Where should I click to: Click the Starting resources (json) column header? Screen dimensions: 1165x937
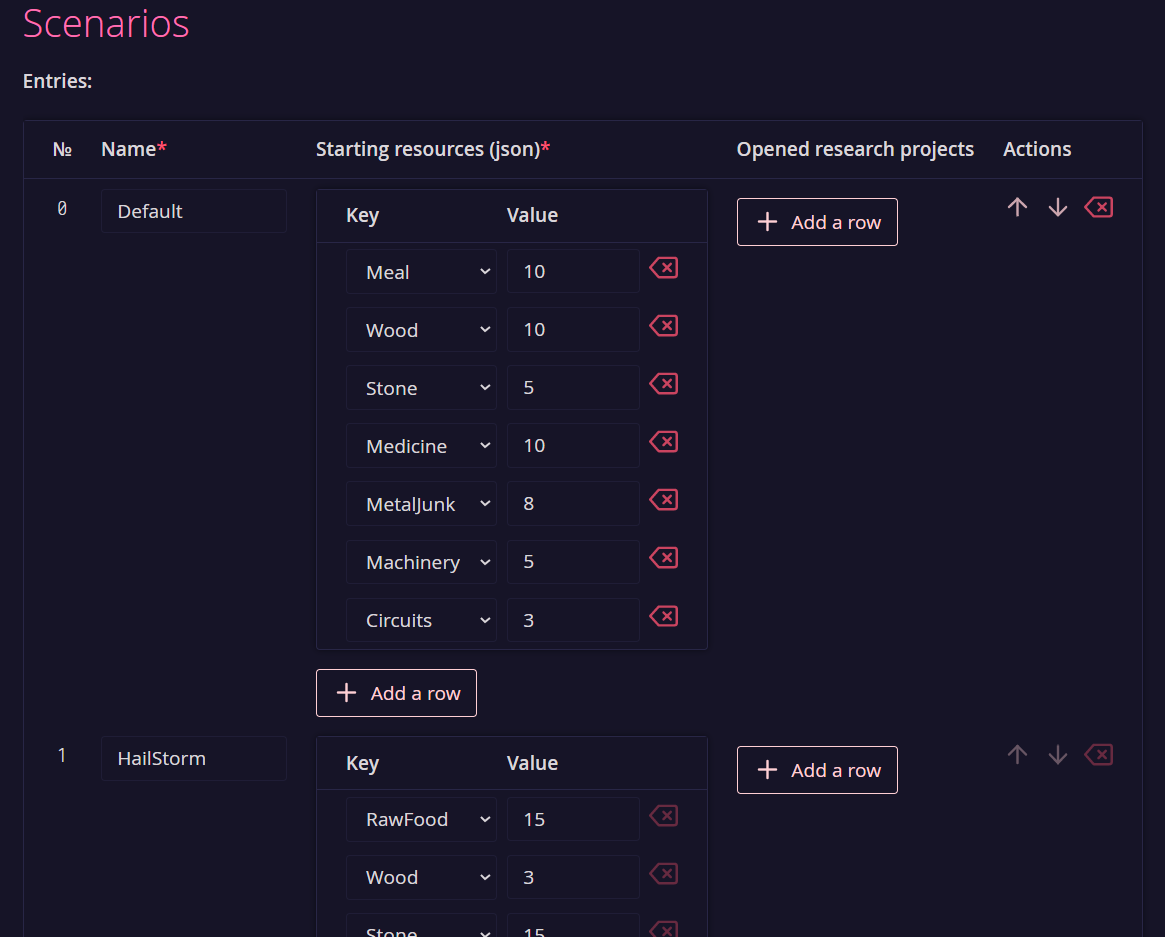tap(433, 149)
